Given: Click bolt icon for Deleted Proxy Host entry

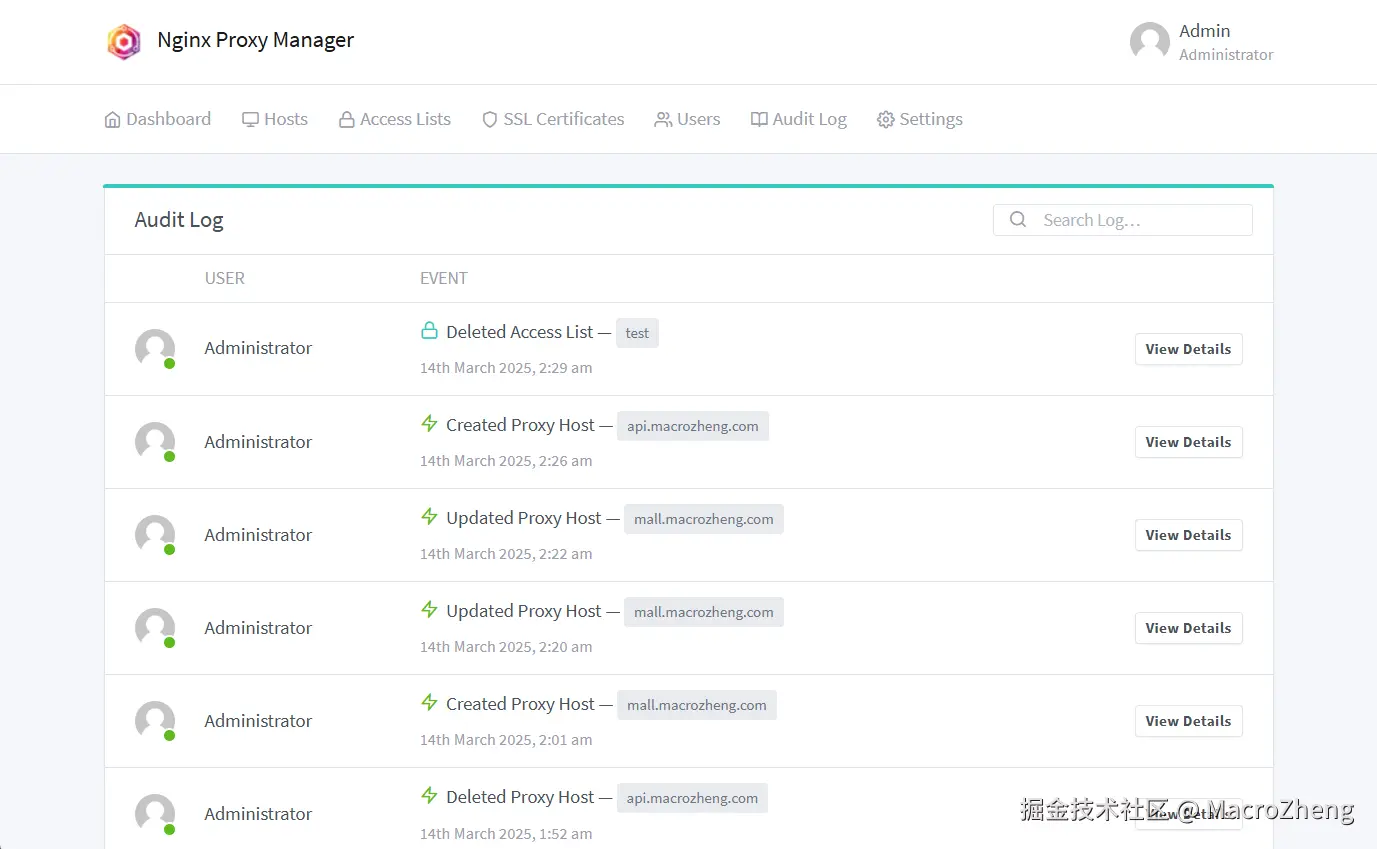Looking at the screenshot, I should (x=429, y=796).
